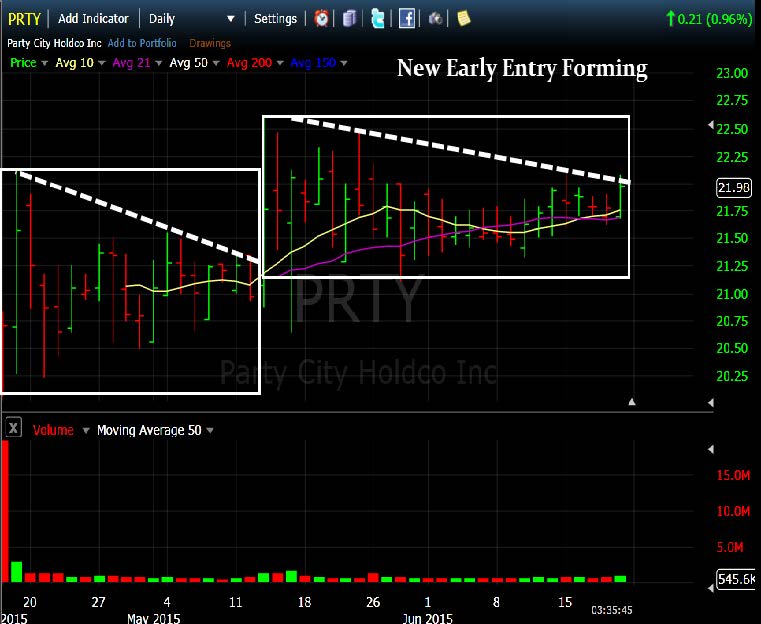Click the Jun 2015 date axis label
The width and height of the screenshot is (761, 624).
pos(428,618)
